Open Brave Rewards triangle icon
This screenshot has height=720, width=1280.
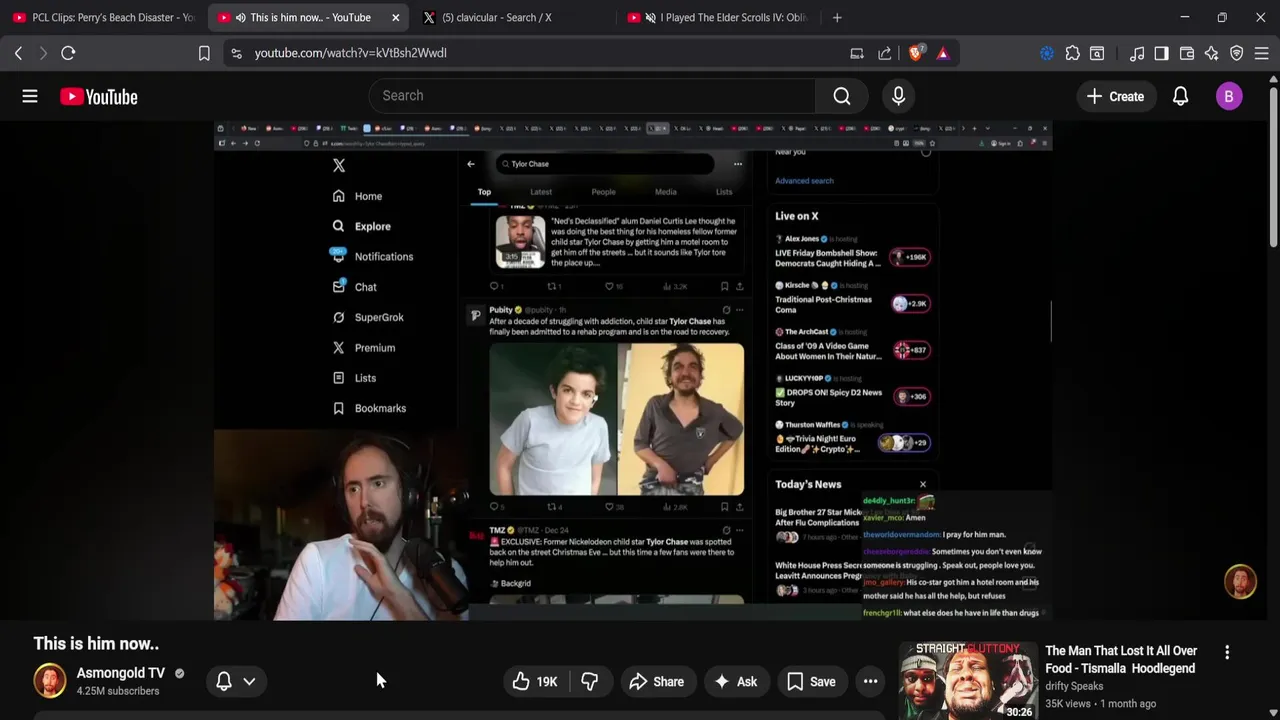click(943, 53)
